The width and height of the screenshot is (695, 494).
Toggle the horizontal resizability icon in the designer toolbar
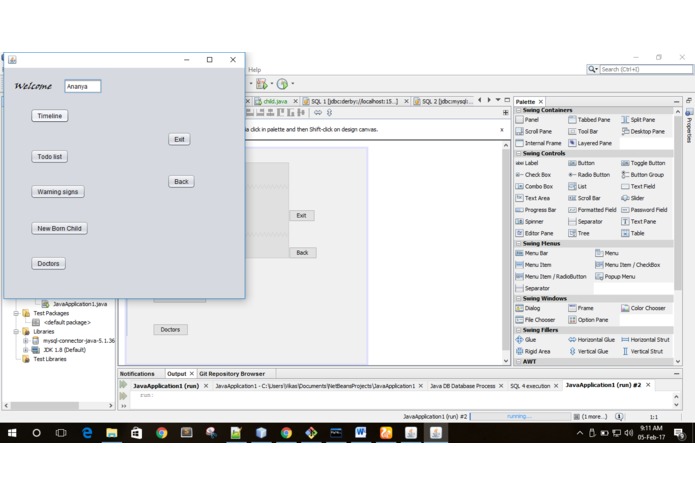point(318,113)
